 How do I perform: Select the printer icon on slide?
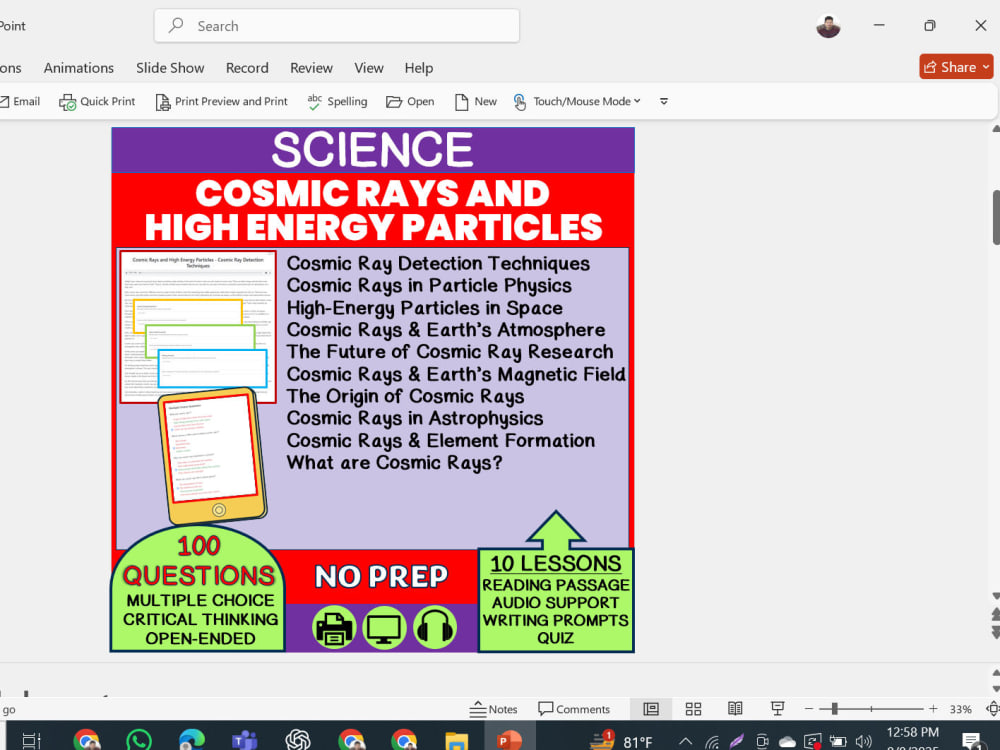(334, 628)
